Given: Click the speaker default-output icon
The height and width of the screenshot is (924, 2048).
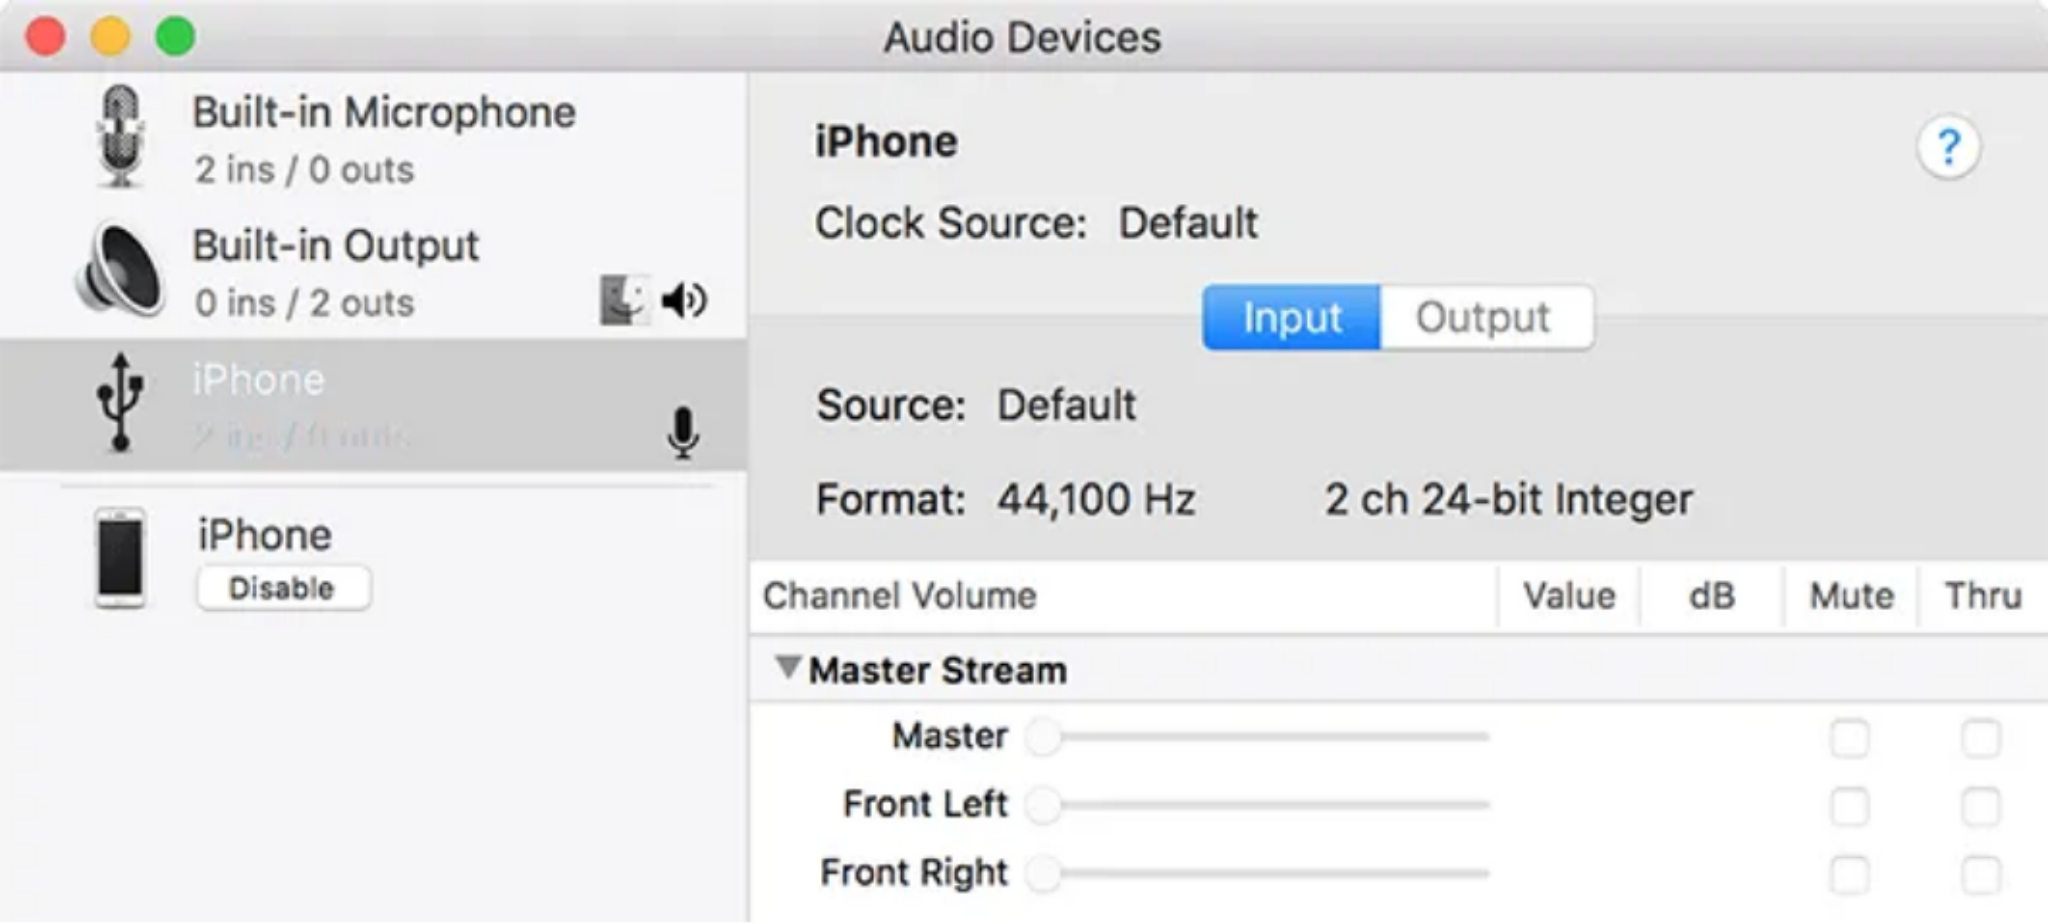Looking at the screenshot, I should (x=685, y=300).
